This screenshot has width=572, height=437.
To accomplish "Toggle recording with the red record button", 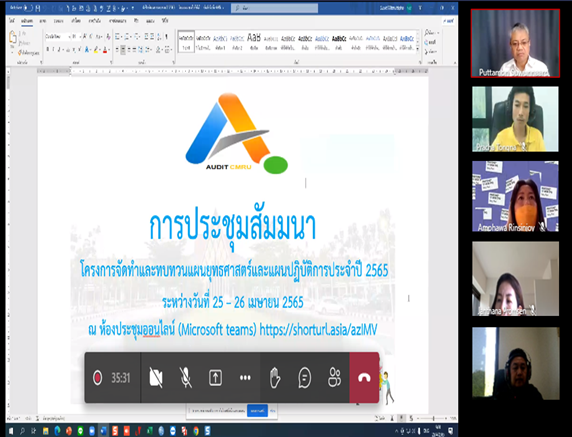I will [x=97, y=378].
